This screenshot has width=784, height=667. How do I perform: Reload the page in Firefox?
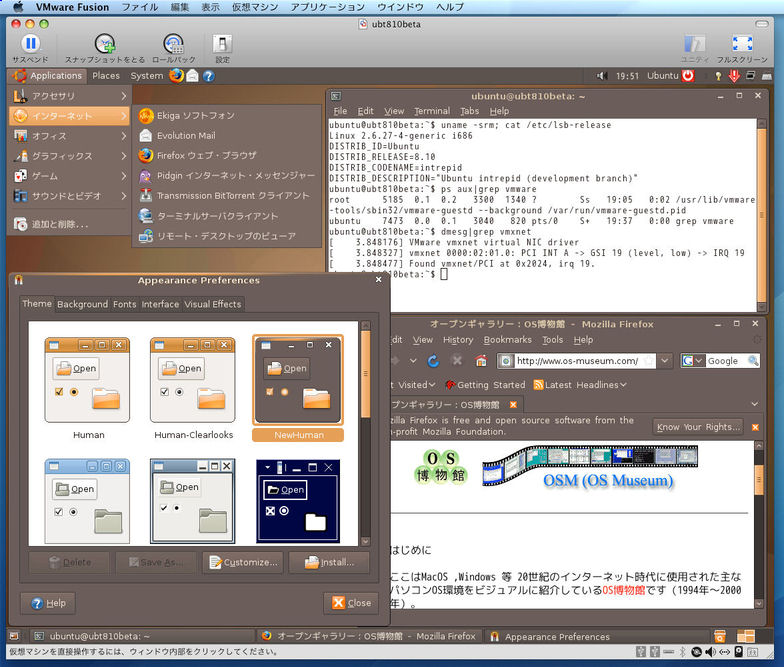433,360
